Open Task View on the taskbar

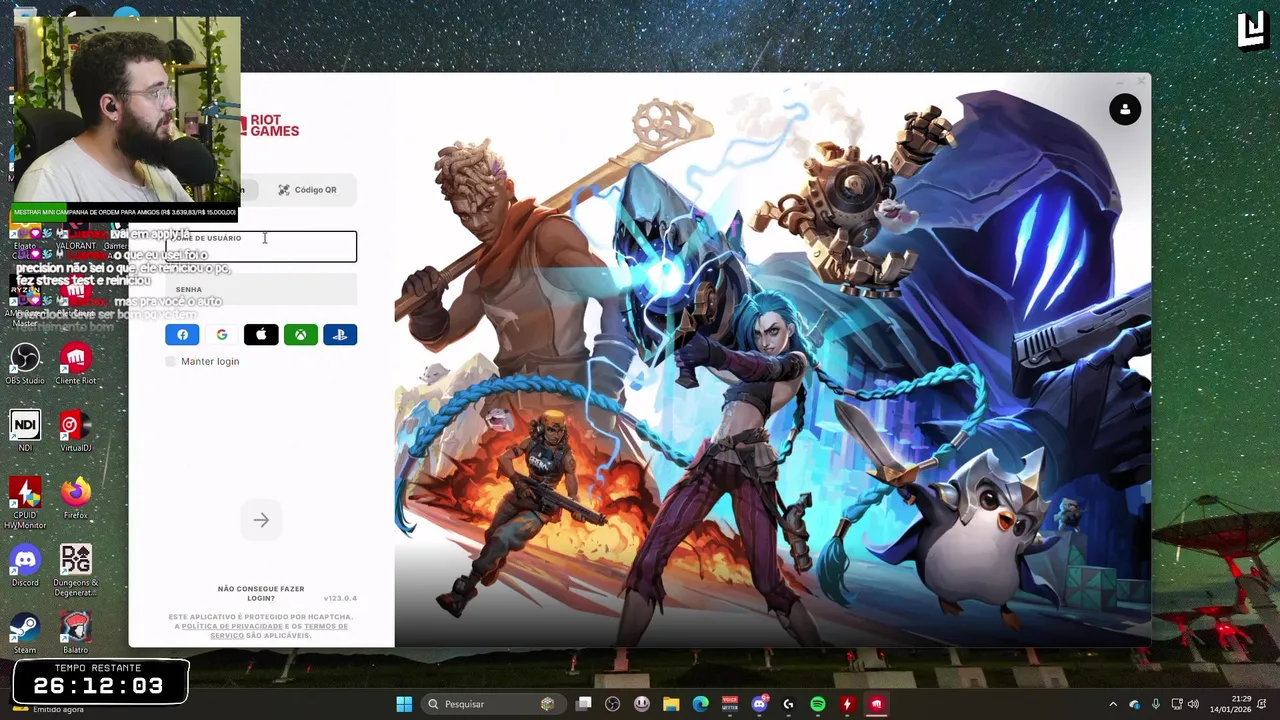click(x=584, y=704)
